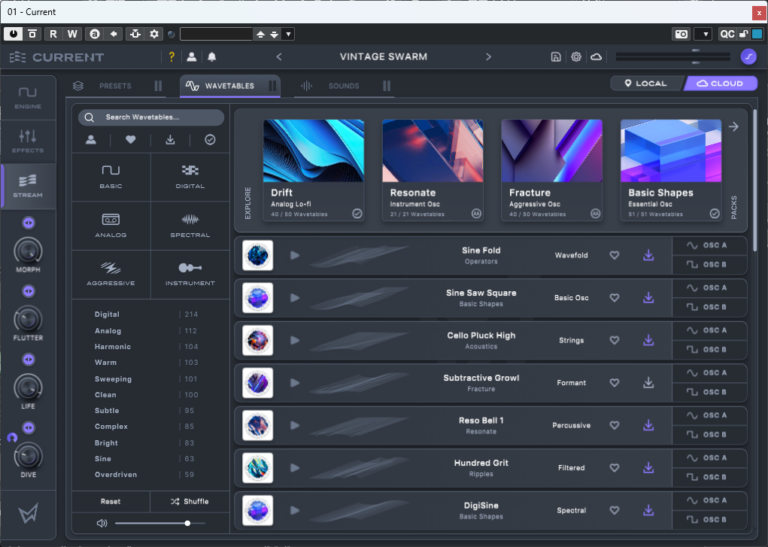Filter wavetables by favorites heart icon
The height and width of the screenshot is (547, 768).
(x=131, y=140)
